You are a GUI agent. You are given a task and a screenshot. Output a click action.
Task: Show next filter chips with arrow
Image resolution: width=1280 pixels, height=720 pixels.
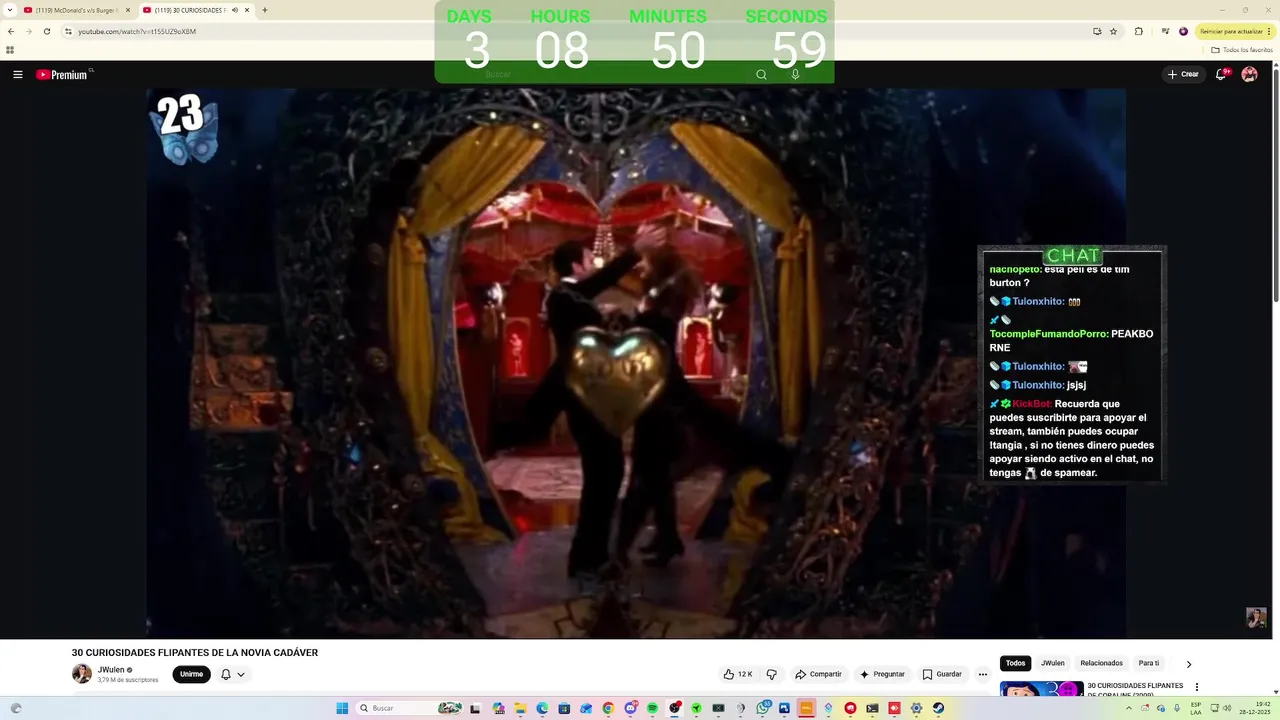point(1188,664)
